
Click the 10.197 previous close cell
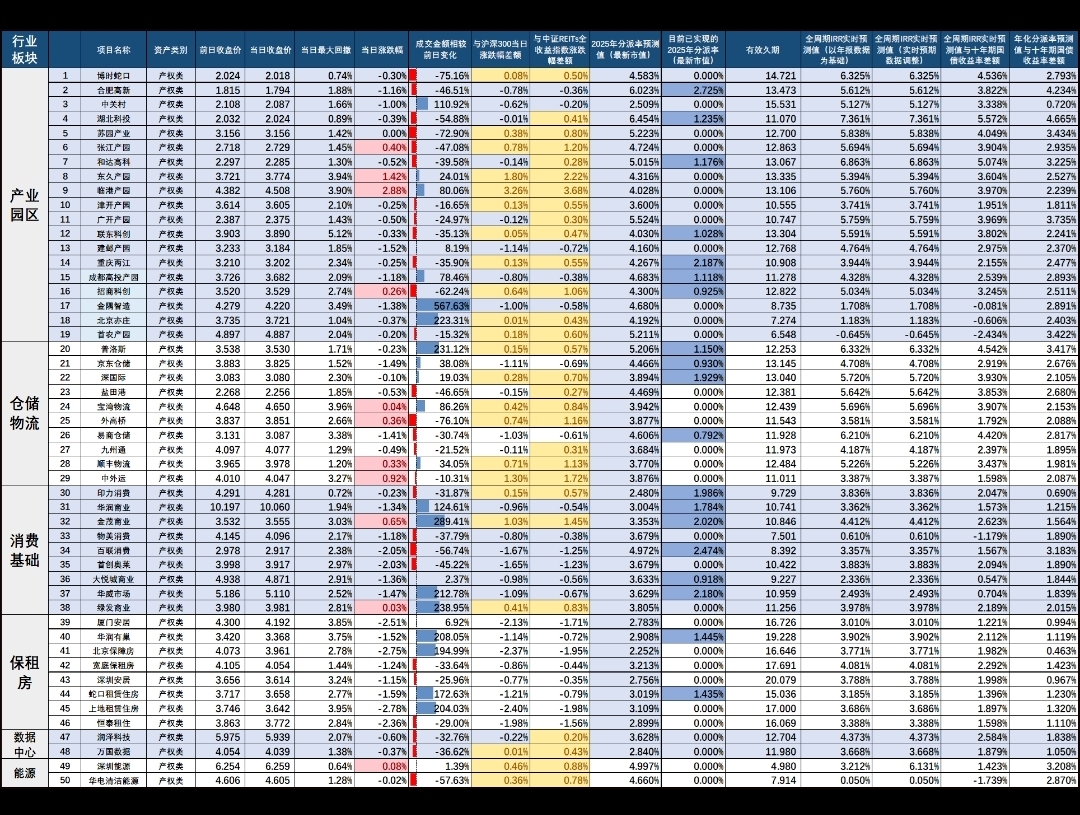[x=220, y=507]
